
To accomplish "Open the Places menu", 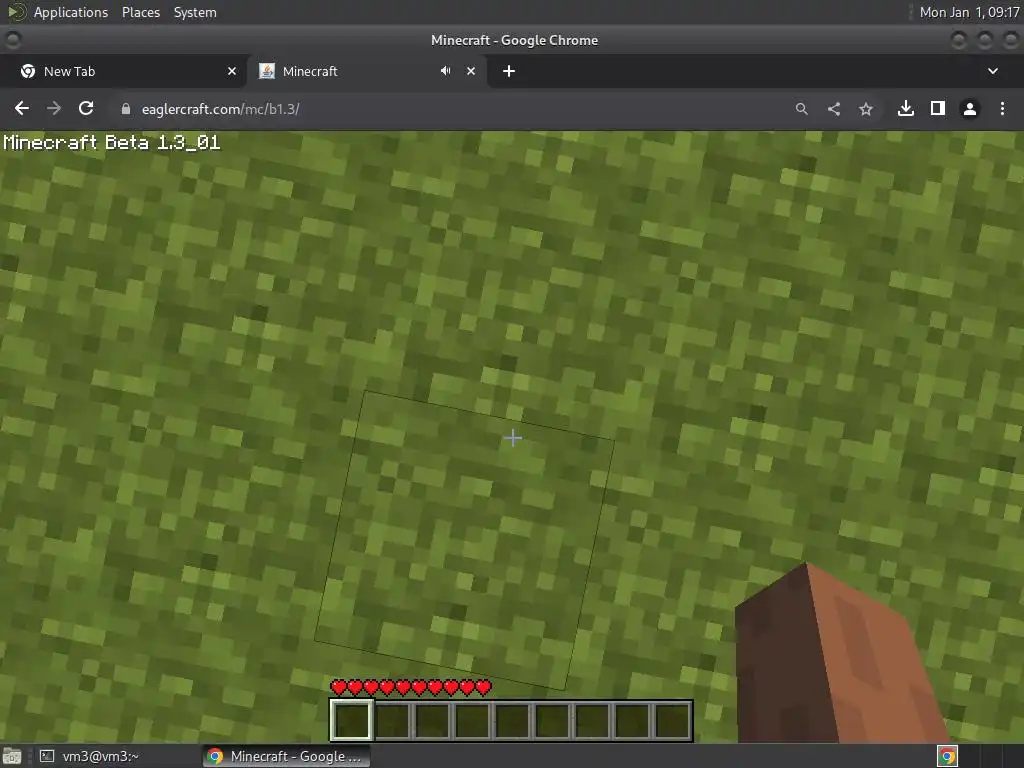I will click(x=141, y=12).
